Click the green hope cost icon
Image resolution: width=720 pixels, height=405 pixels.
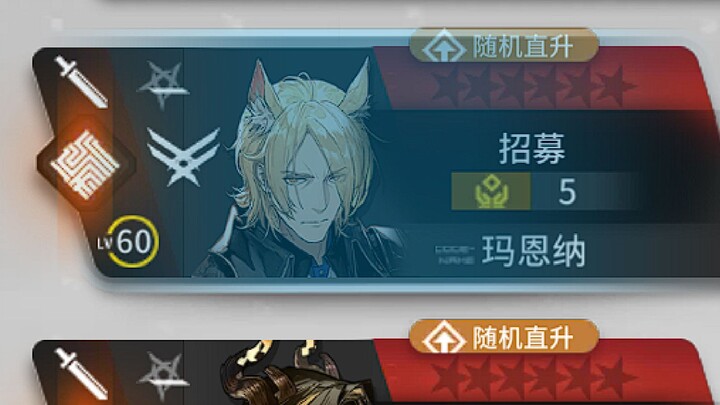click(491, 191)
